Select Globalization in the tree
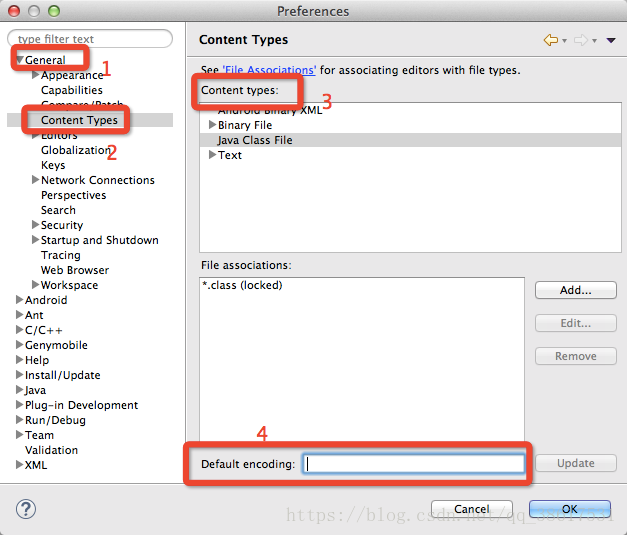 tap(76, 150)
